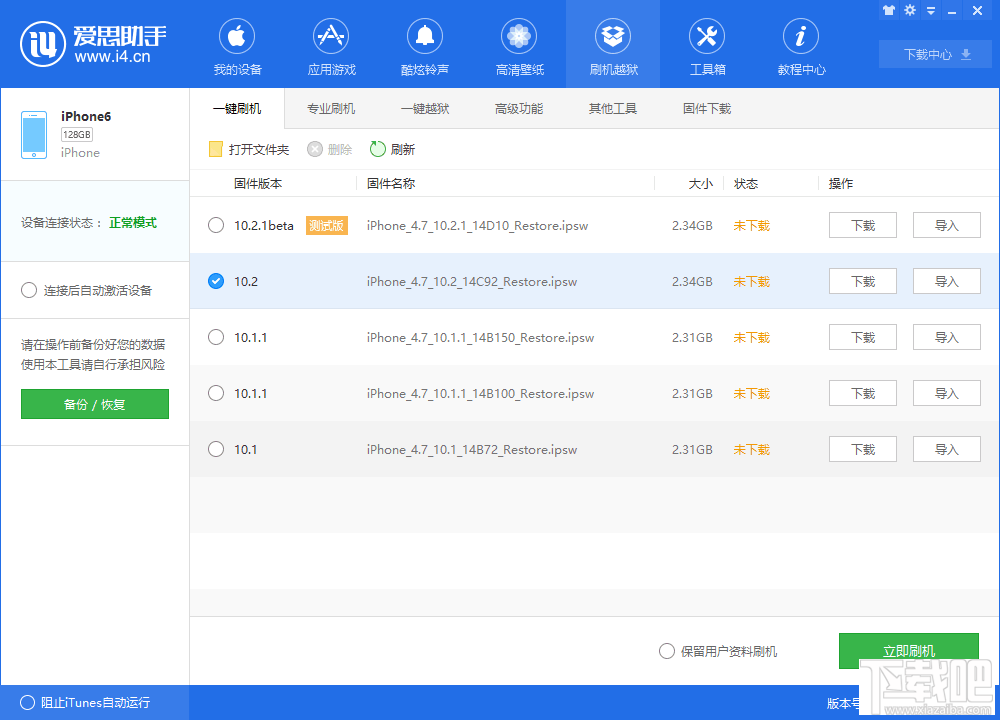Viewport: 1000px width, 720px height.
Task: Click 导入 for 10.2 14C92 firmware
Action: point(946,281)
